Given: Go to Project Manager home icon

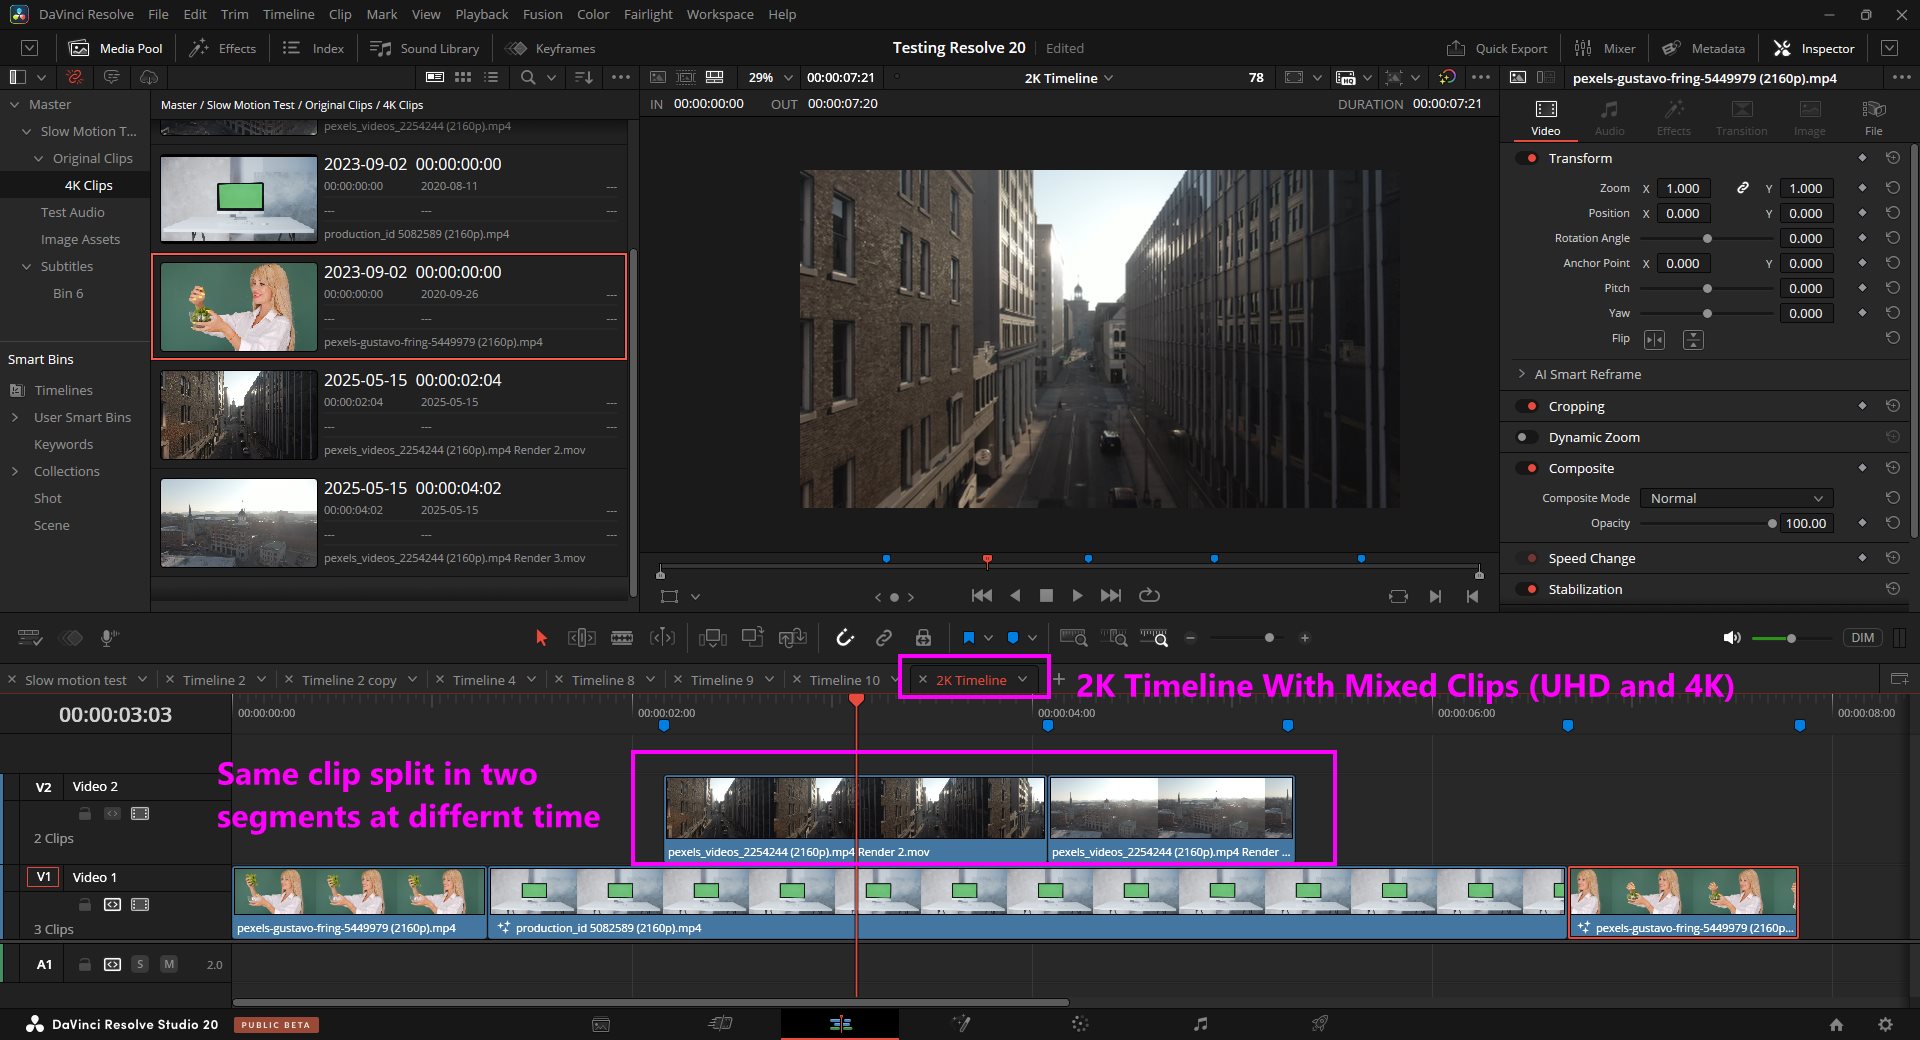Looking at the screenshot, I should pos(1836,1024).
